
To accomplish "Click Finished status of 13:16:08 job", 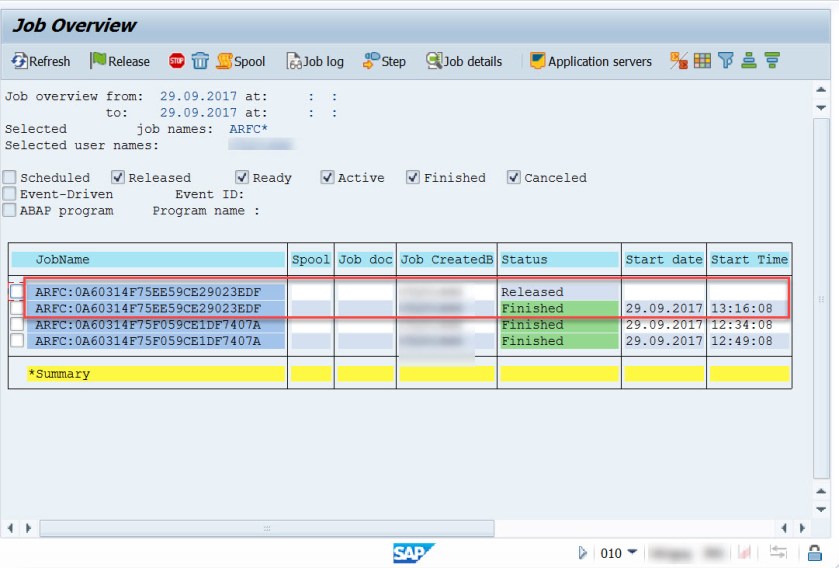I will pos(559,308).
